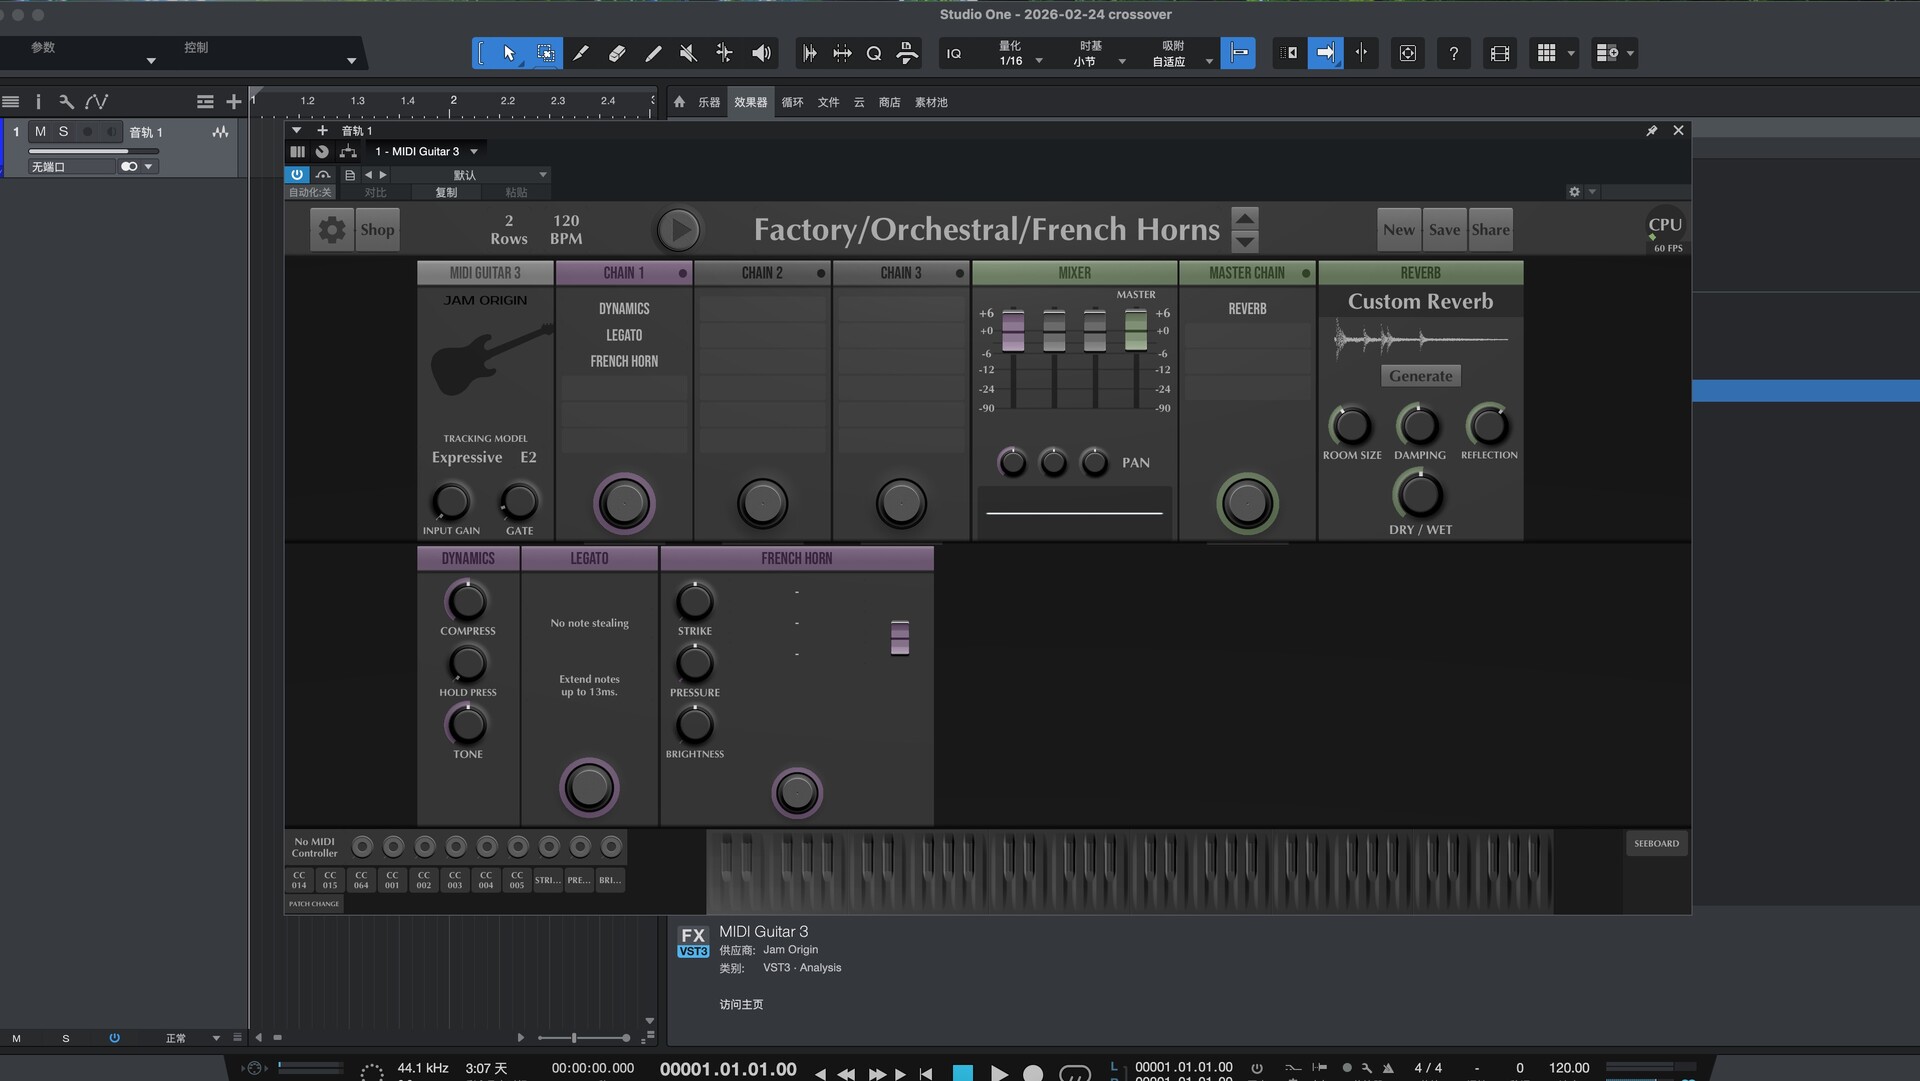Click the Generate reverb button

click(x=1420, y=376)
